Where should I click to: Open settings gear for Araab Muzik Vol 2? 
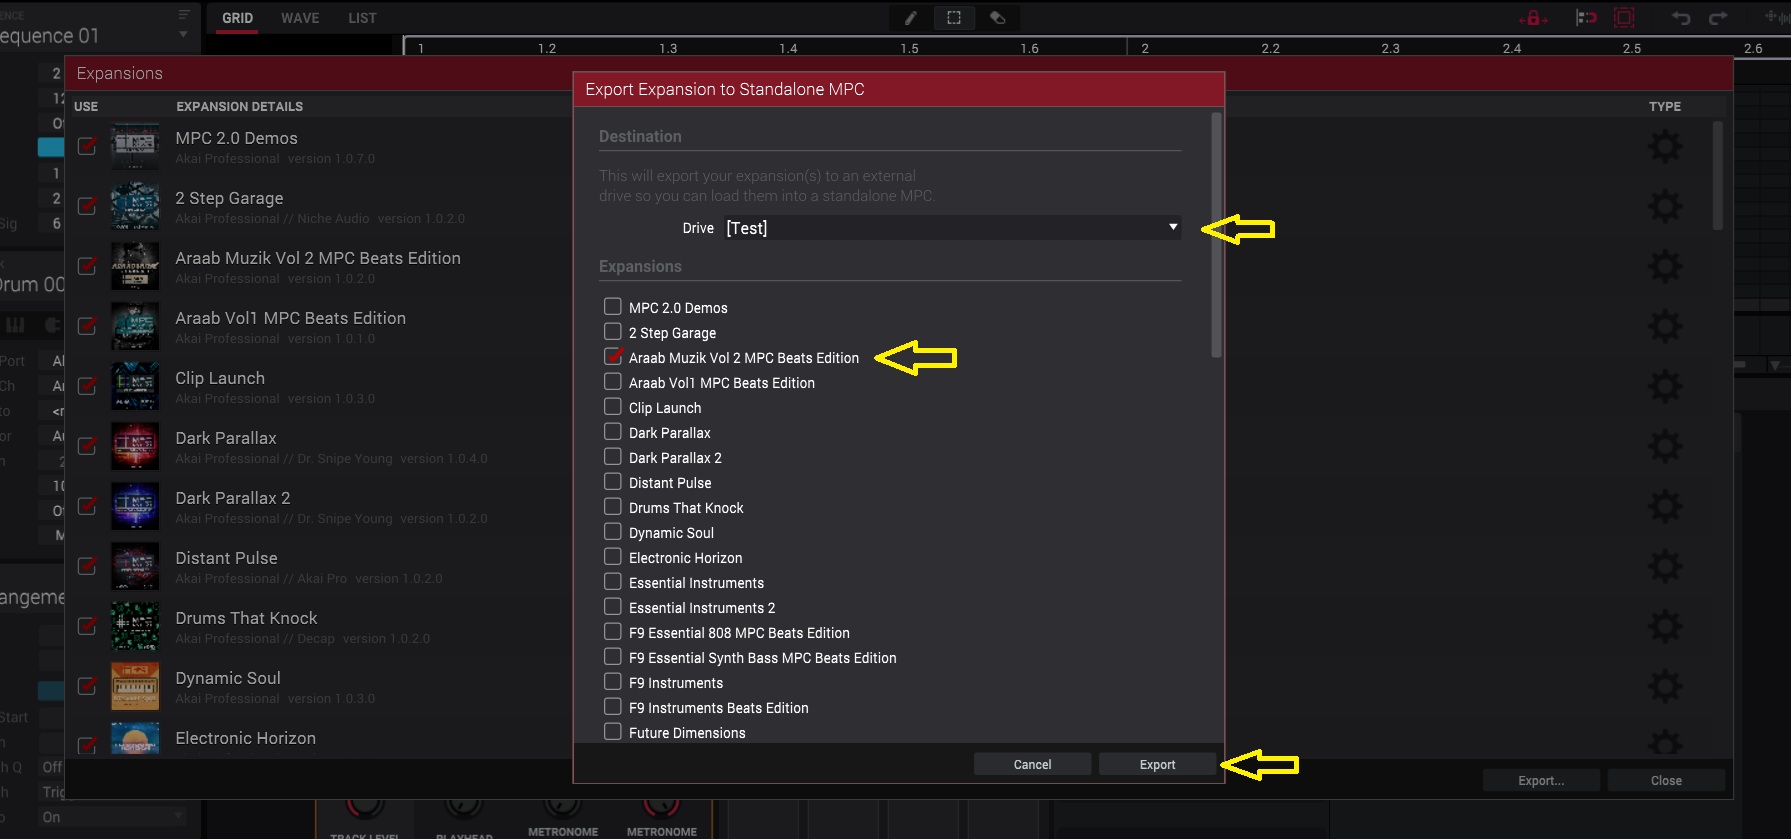pos(1665,267)
